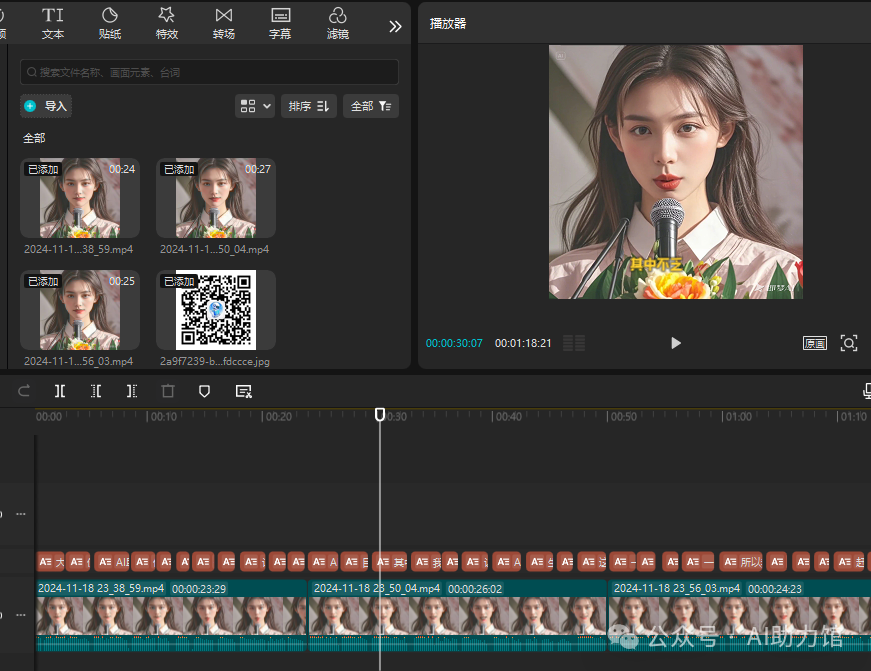Open the 全部 filter menu
Viewport: 871px width, 671px height.
[x=371, y=106]
